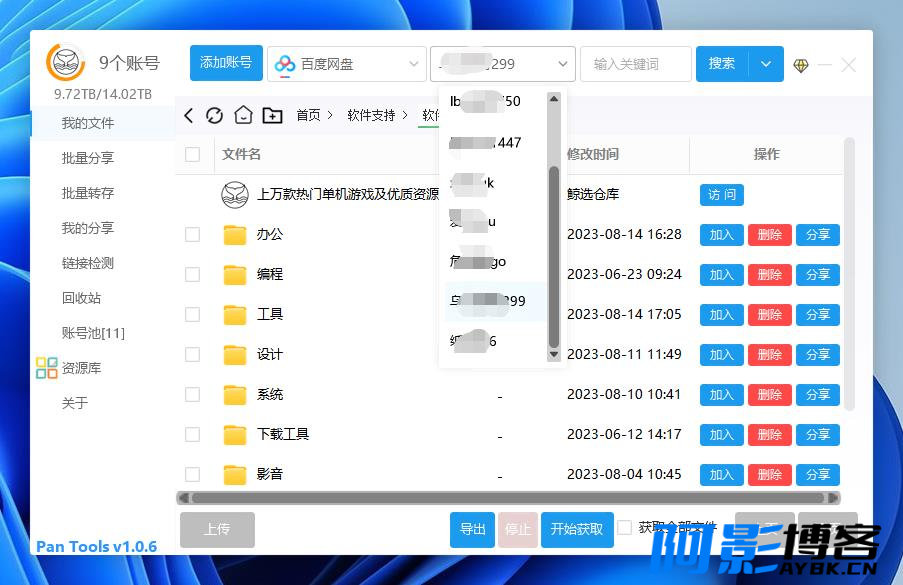Switch to the 回收站 sidebar item
The width and height of the screenshot is (903, 585).
[81, 298]
